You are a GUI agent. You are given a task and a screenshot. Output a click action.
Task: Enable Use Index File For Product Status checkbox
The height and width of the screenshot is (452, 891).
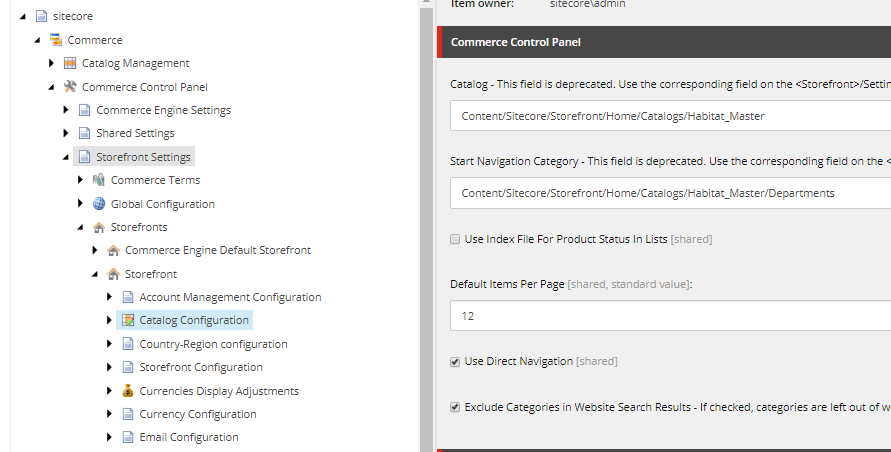click(x=455, y=239)
